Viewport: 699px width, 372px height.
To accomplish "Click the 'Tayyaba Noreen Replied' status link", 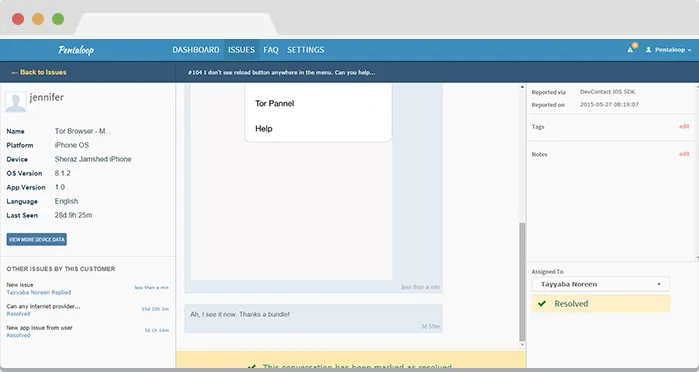I will click(x=39, y=293).
